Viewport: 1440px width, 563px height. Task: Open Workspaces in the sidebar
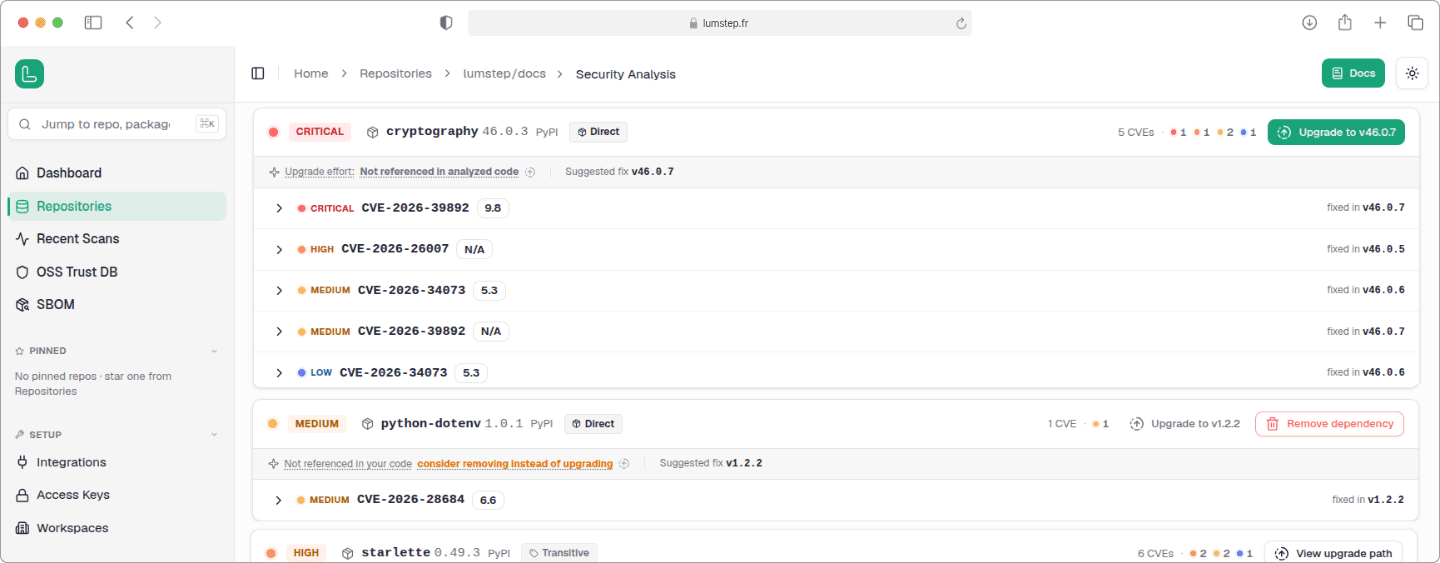tap(117, 528)
